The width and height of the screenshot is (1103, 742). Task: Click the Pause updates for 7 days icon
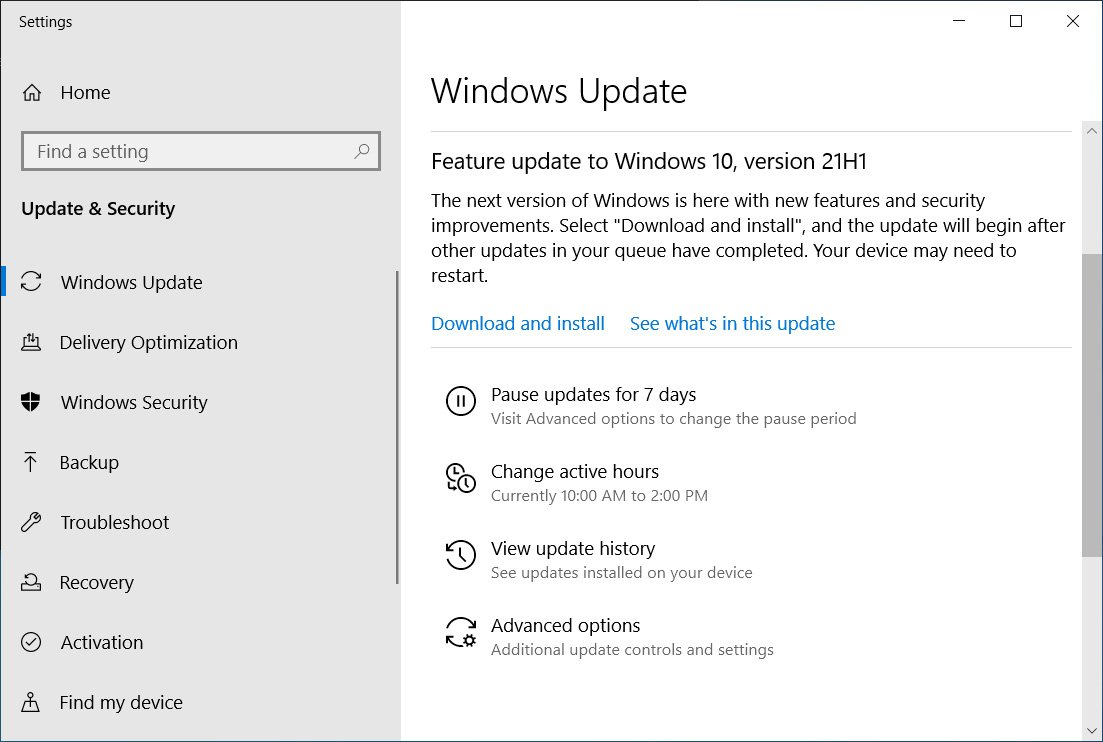click(460, 402)
